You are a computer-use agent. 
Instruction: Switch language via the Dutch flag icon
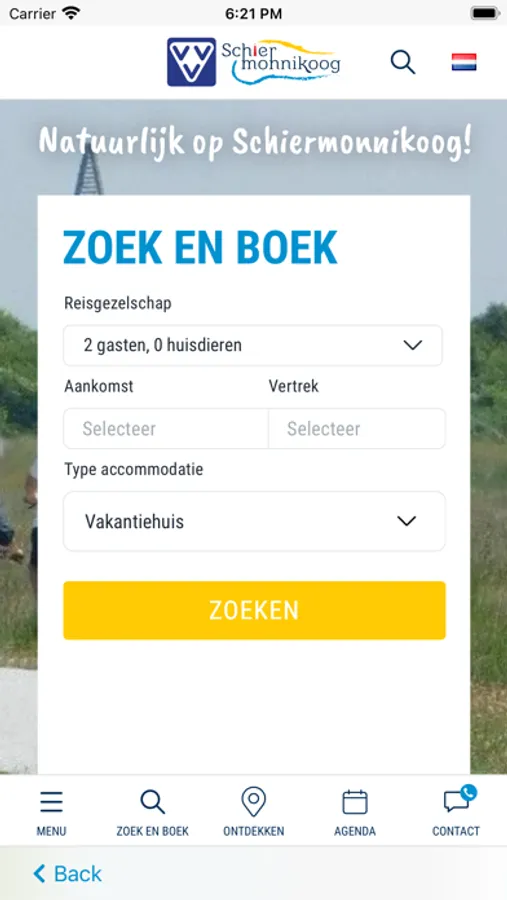463,62
